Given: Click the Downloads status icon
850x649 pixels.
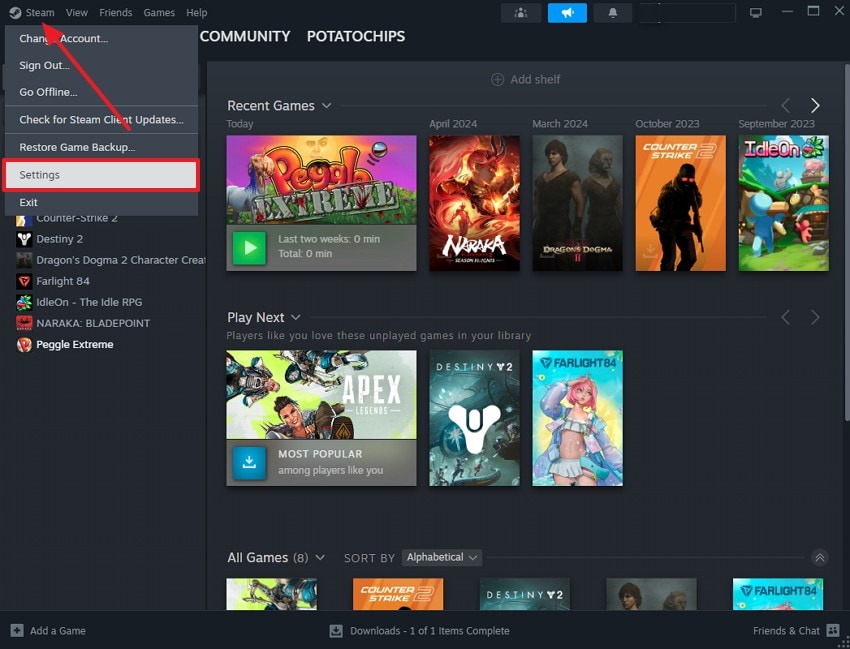Looking at the screenshot, I should [x=336, y=631].
